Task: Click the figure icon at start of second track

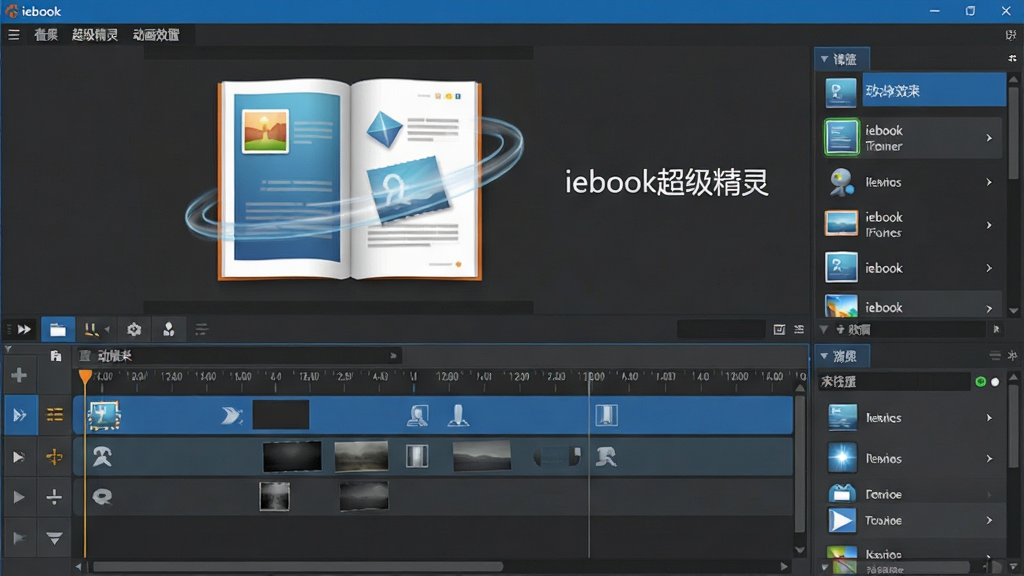Action: click(102, 456)
